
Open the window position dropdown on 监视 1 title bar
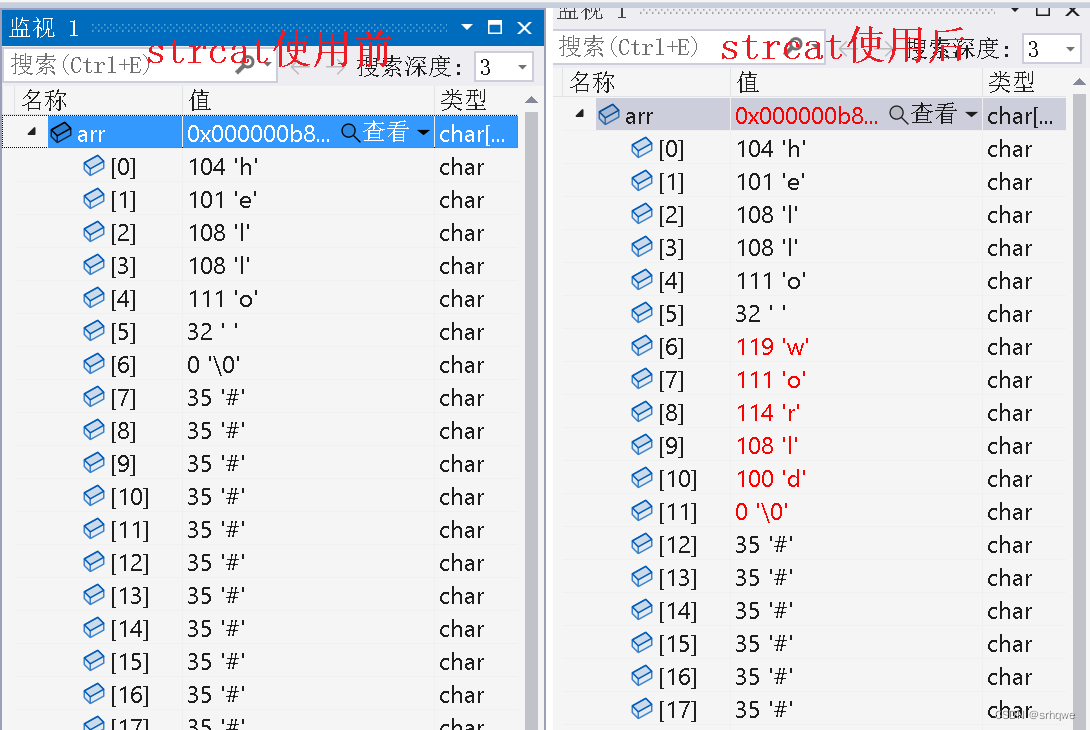[466, 28]
